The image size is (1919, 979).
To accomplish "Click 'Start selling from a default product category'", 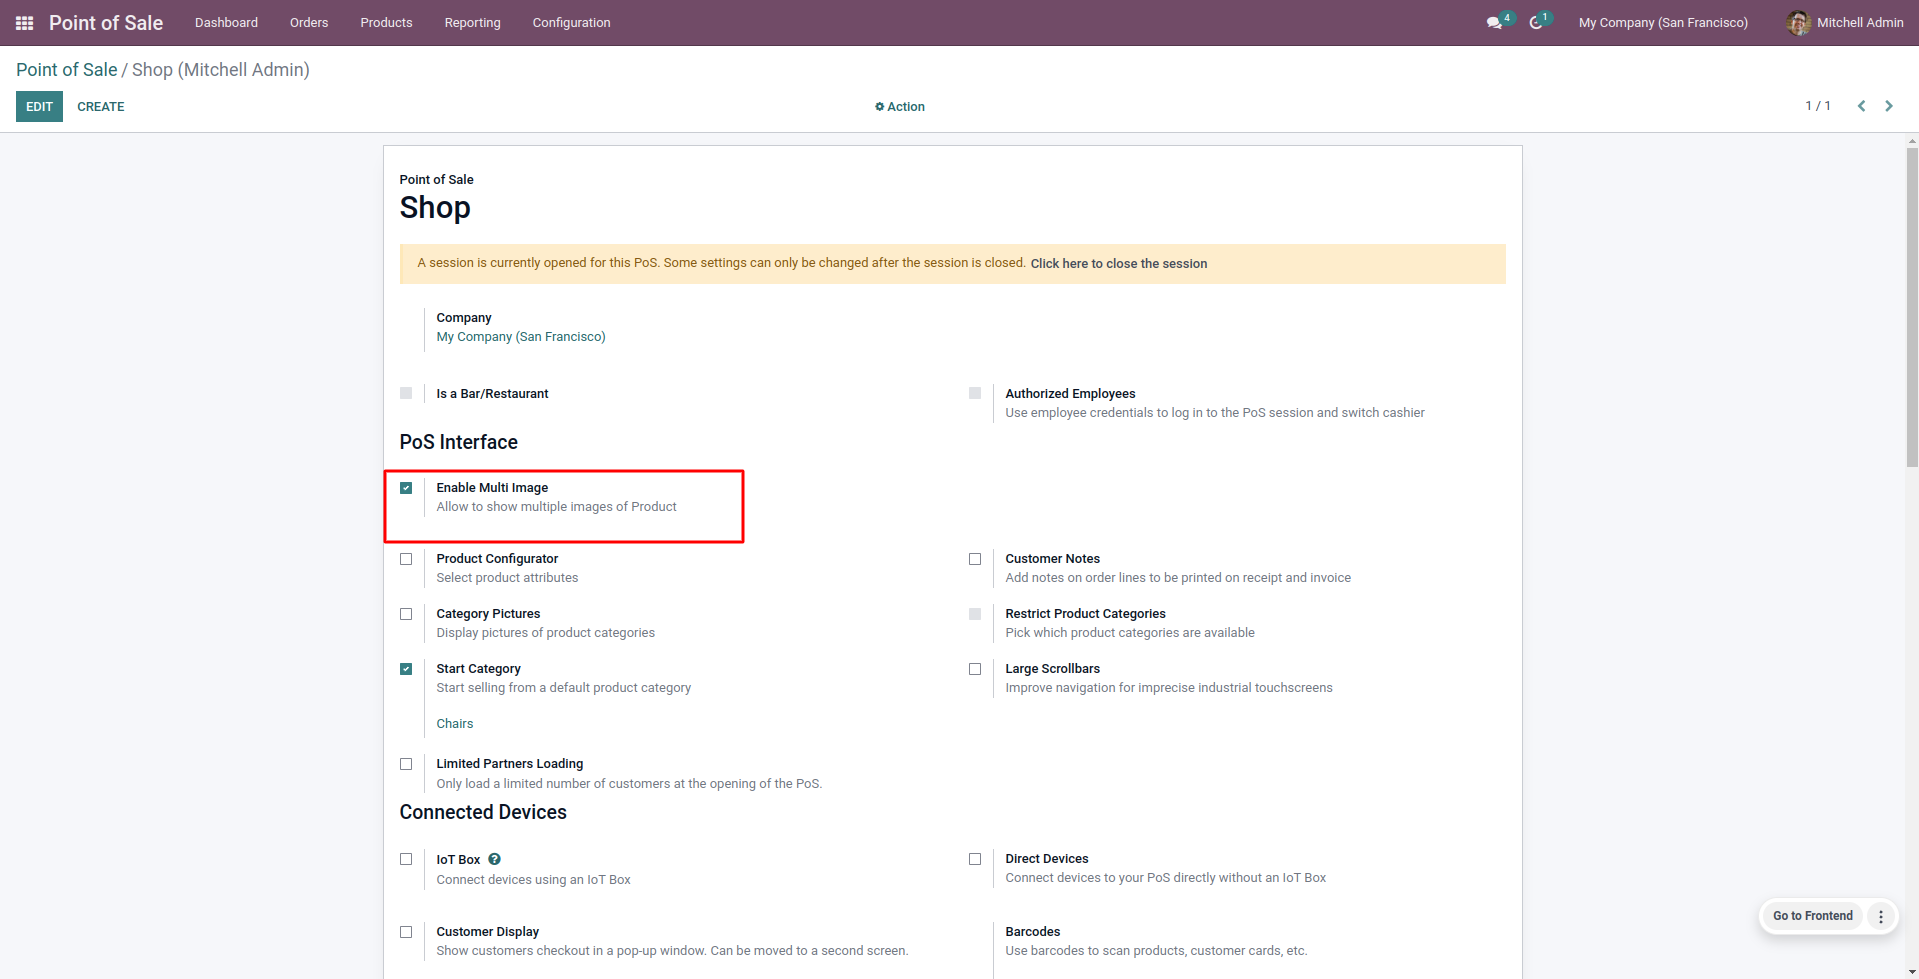I will click(564, 688).
